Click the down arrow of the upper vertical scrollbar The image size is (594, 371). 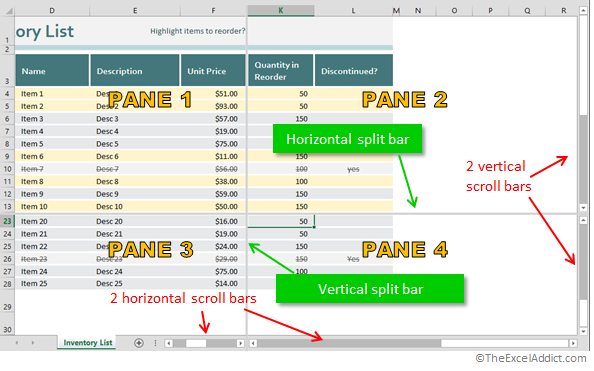(583, 208)
